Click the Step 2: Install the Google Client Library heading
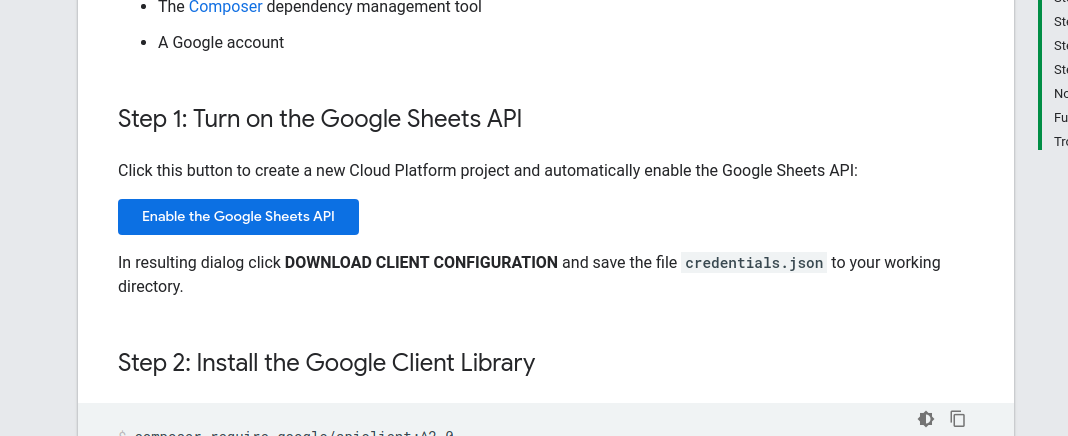 tap(326, 362)
